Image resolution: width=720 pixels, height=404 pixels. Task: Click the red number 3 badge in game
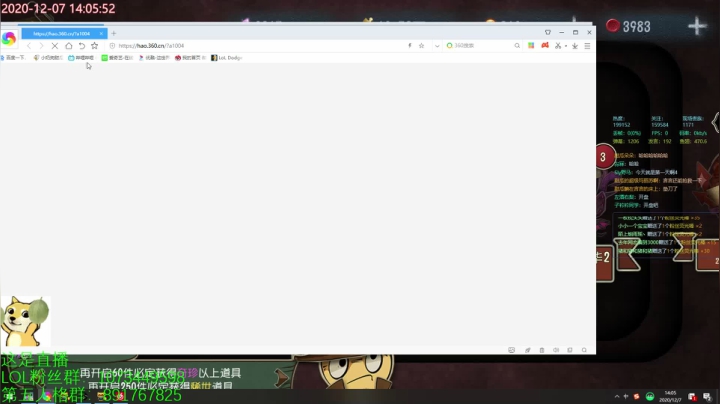603,157
